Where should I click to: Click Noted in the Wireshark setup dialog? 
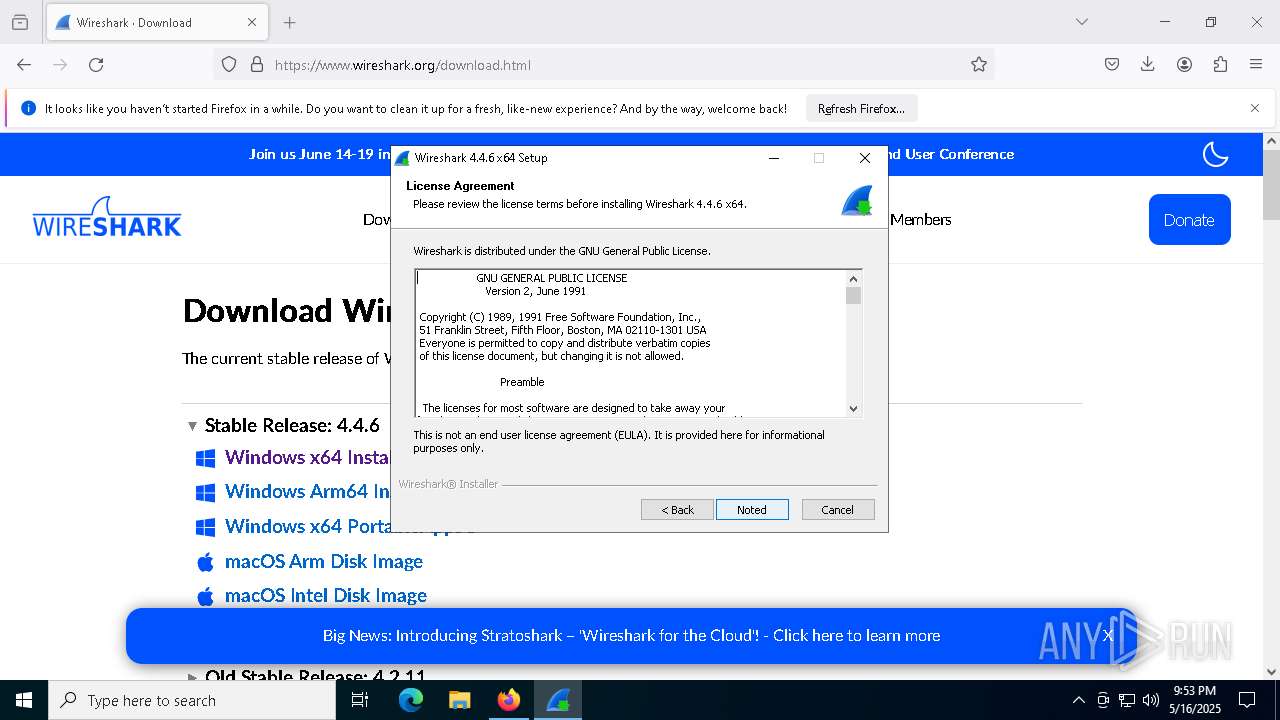pos(752,510)
